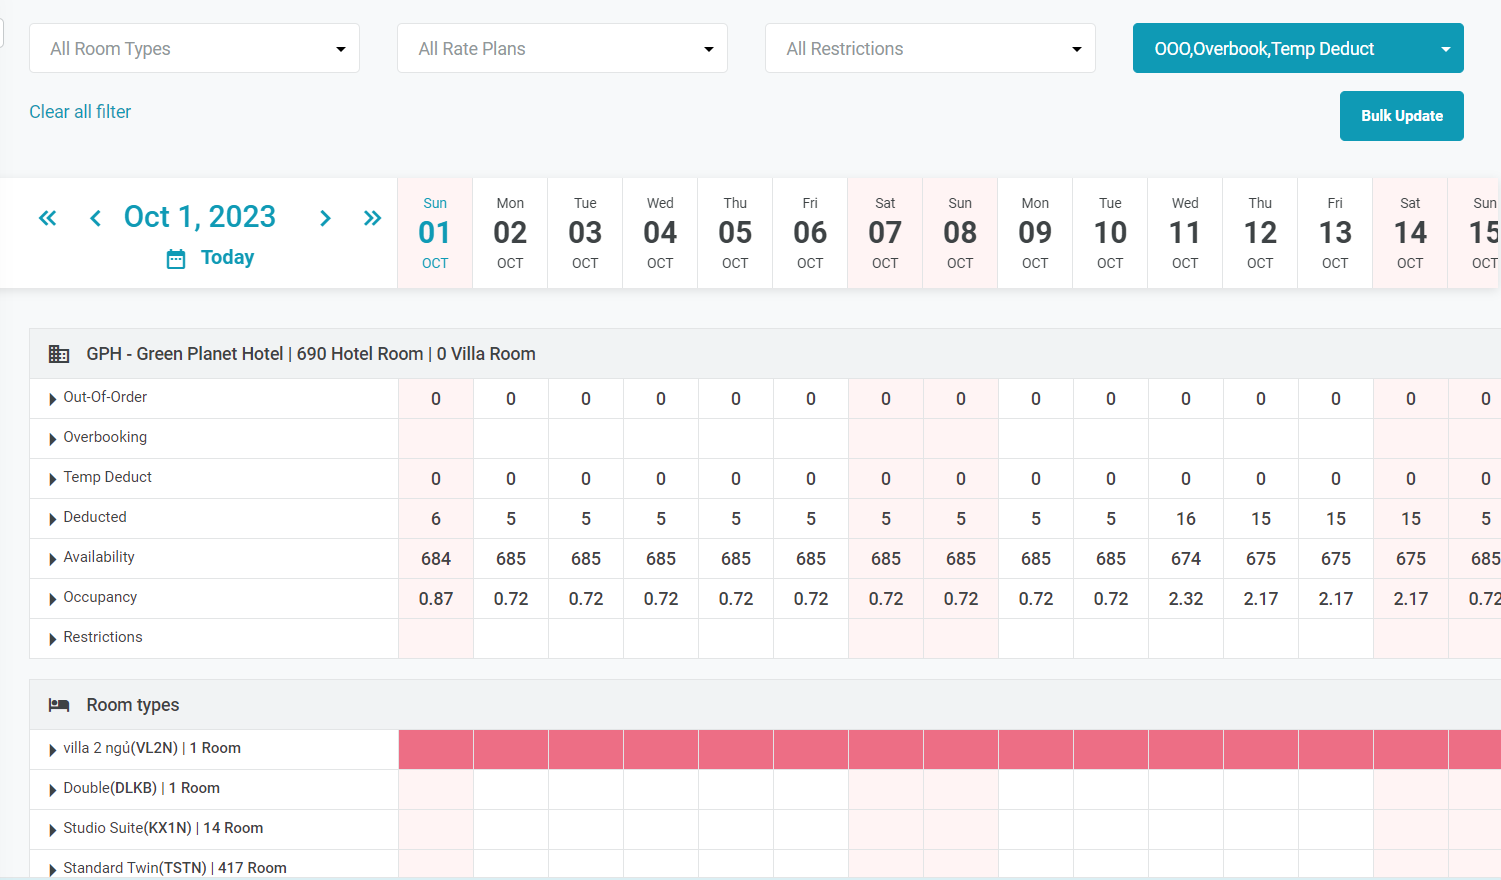The height and width of the screenshot is (880, 1501).
Task: Jump back with the double-left chevron
Action: (47, 218)
